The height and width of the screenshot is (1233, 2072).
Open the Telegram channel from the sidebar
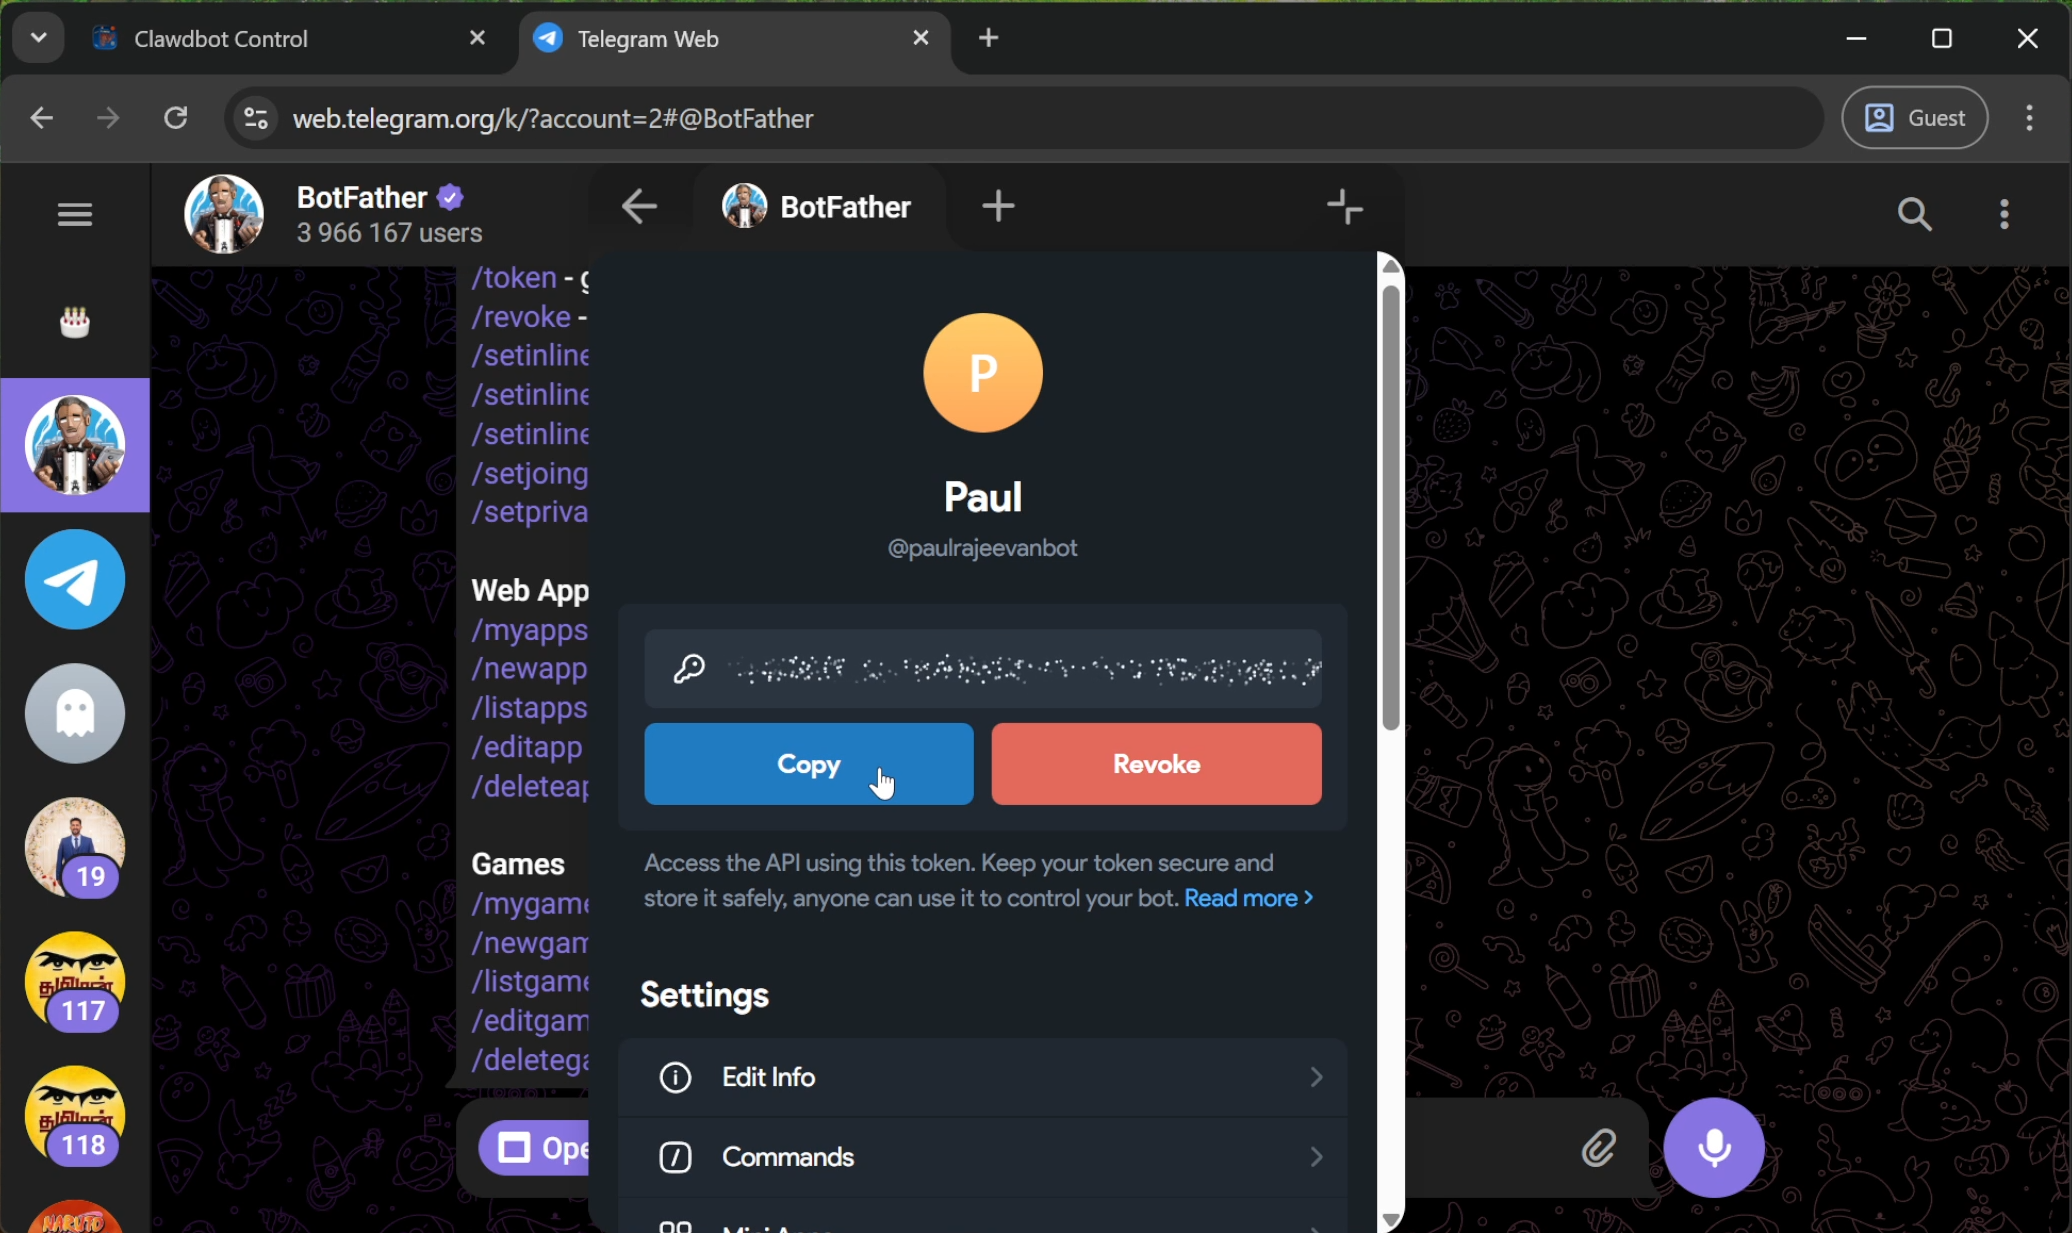point(74,578)
